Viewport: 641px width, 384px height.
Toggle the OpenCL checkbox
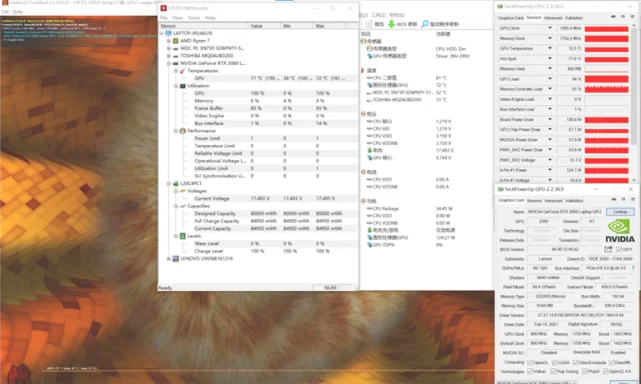click(530, 363)
